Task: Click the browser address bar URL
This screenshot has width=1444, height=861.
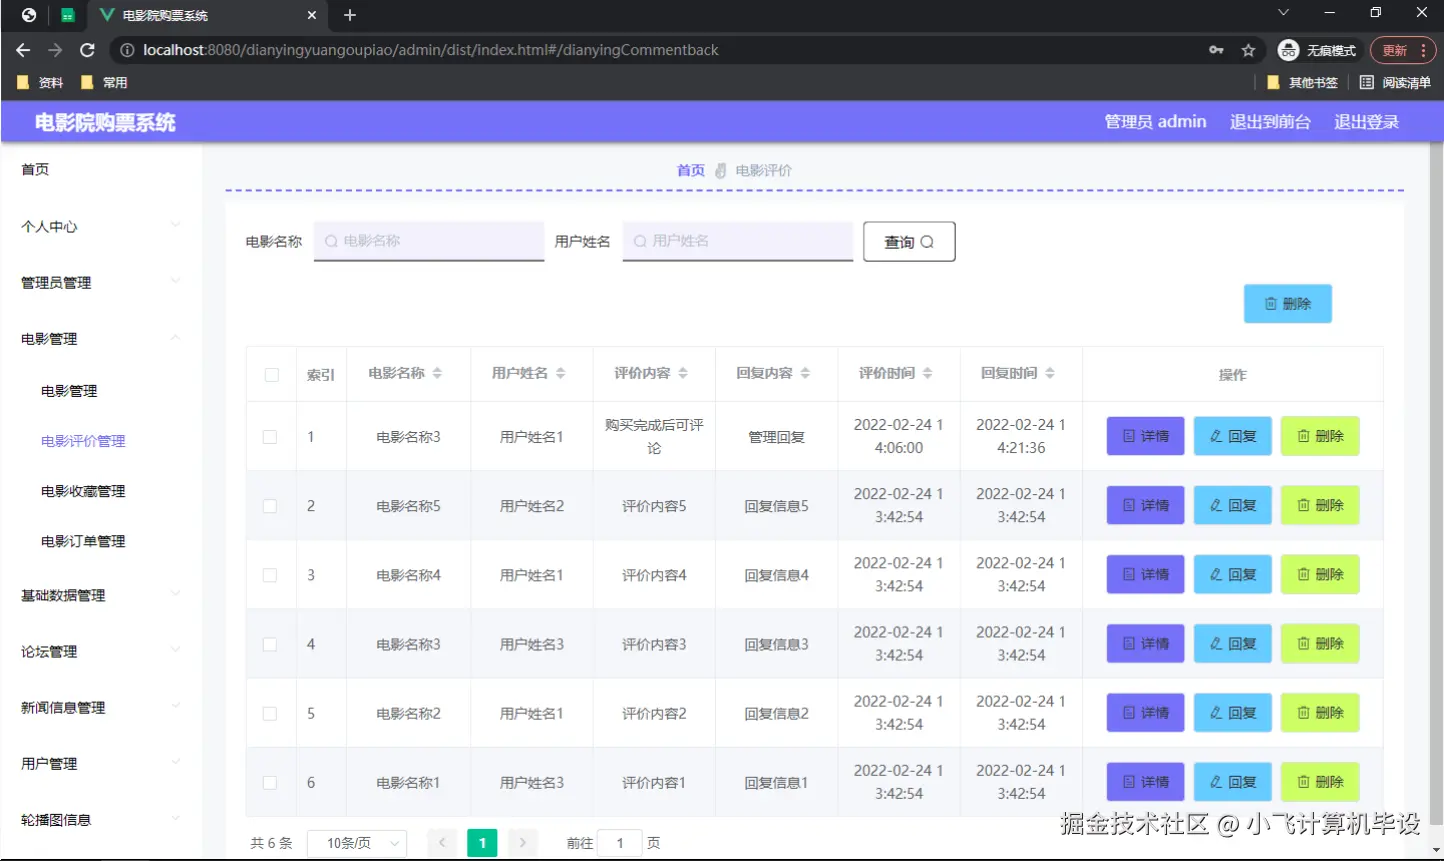Action: tap(431, 50)
